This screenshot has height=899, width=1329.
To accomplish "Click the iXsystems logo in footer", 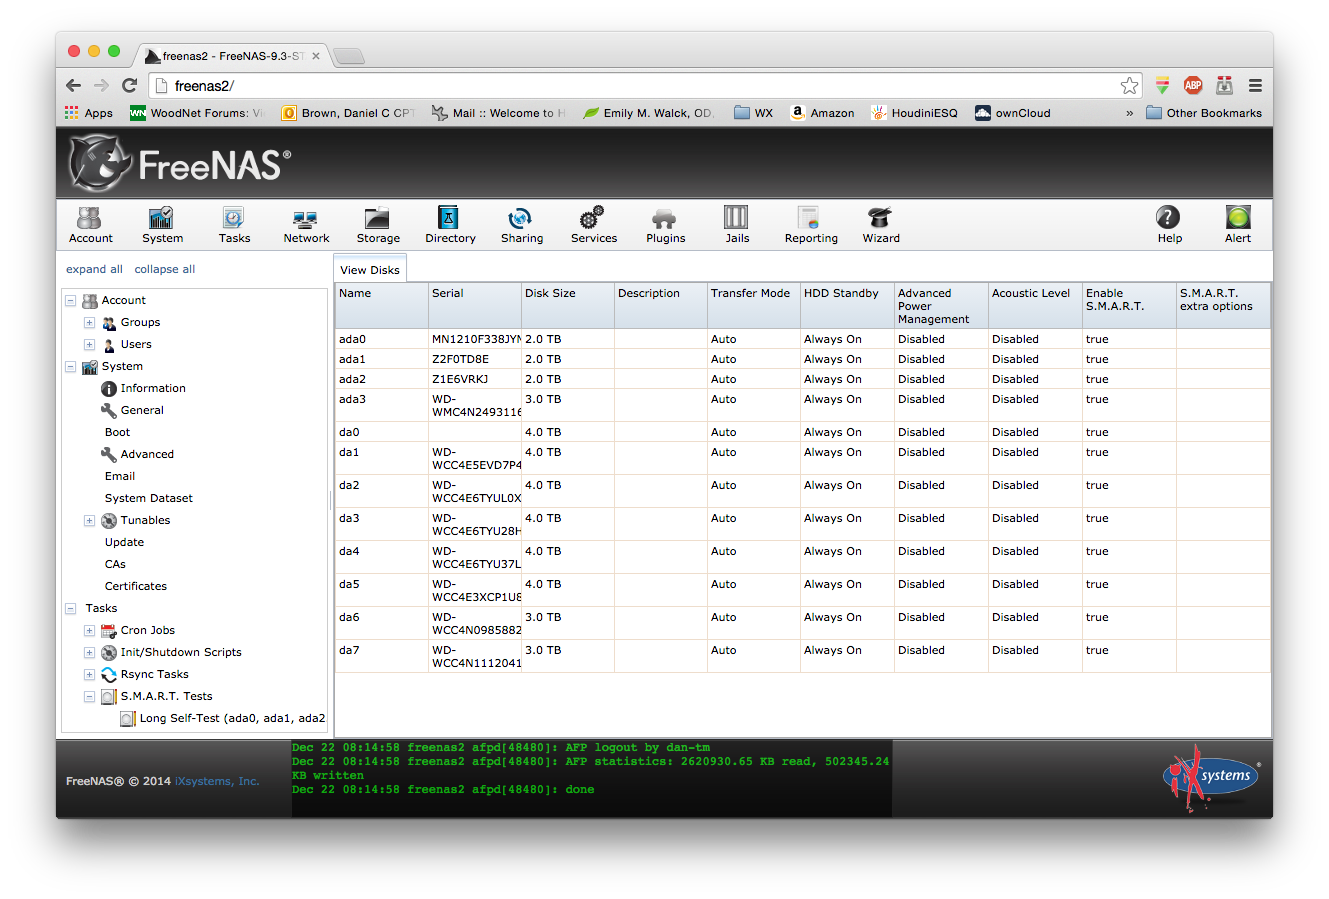I will [x=1211, y=778].
